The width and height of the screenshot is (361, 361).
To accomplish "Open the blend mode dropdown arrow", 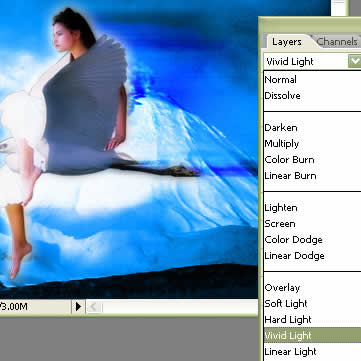I will [354, 61].
